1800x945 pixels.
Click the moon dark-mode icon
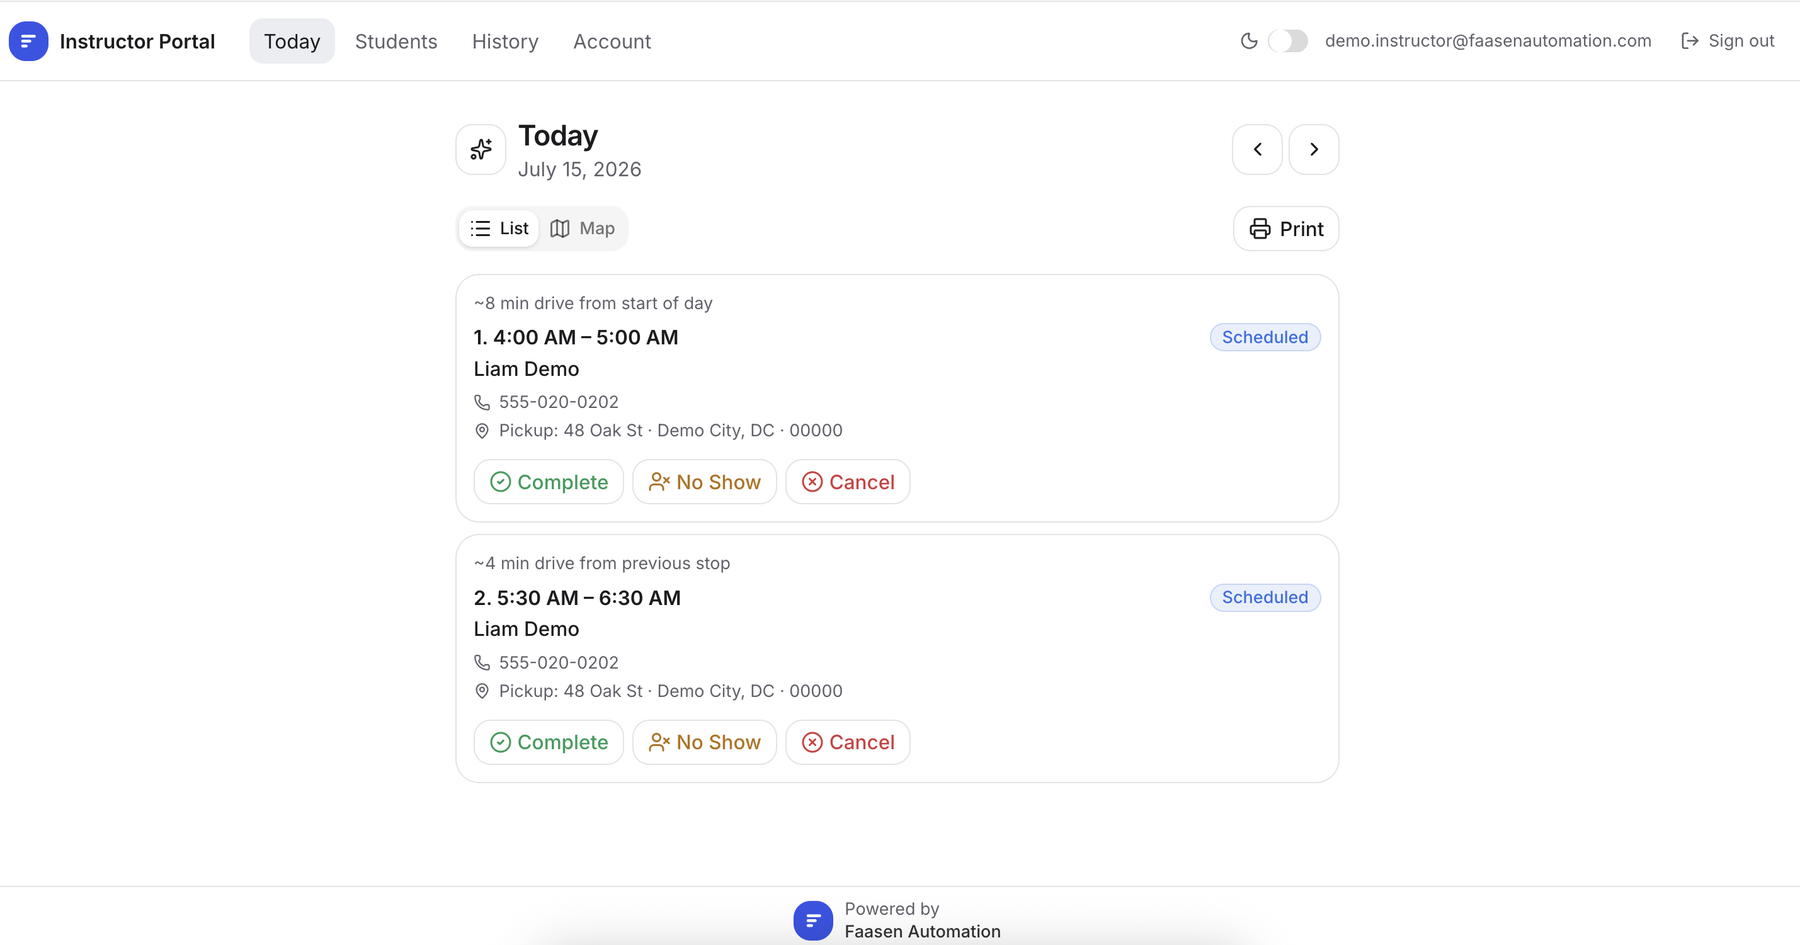coord(1249,41)
